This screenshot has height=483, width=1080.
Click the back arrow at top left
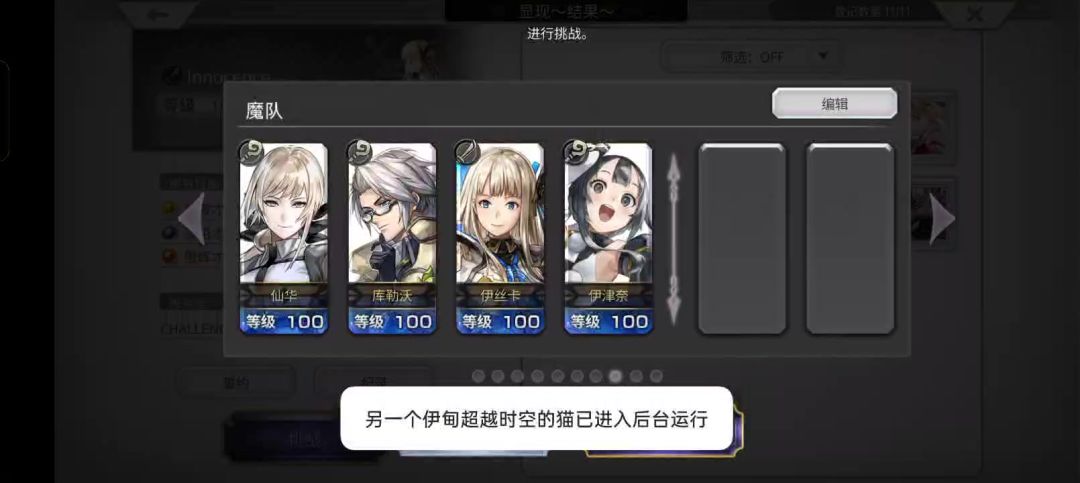tap(158, 14)
